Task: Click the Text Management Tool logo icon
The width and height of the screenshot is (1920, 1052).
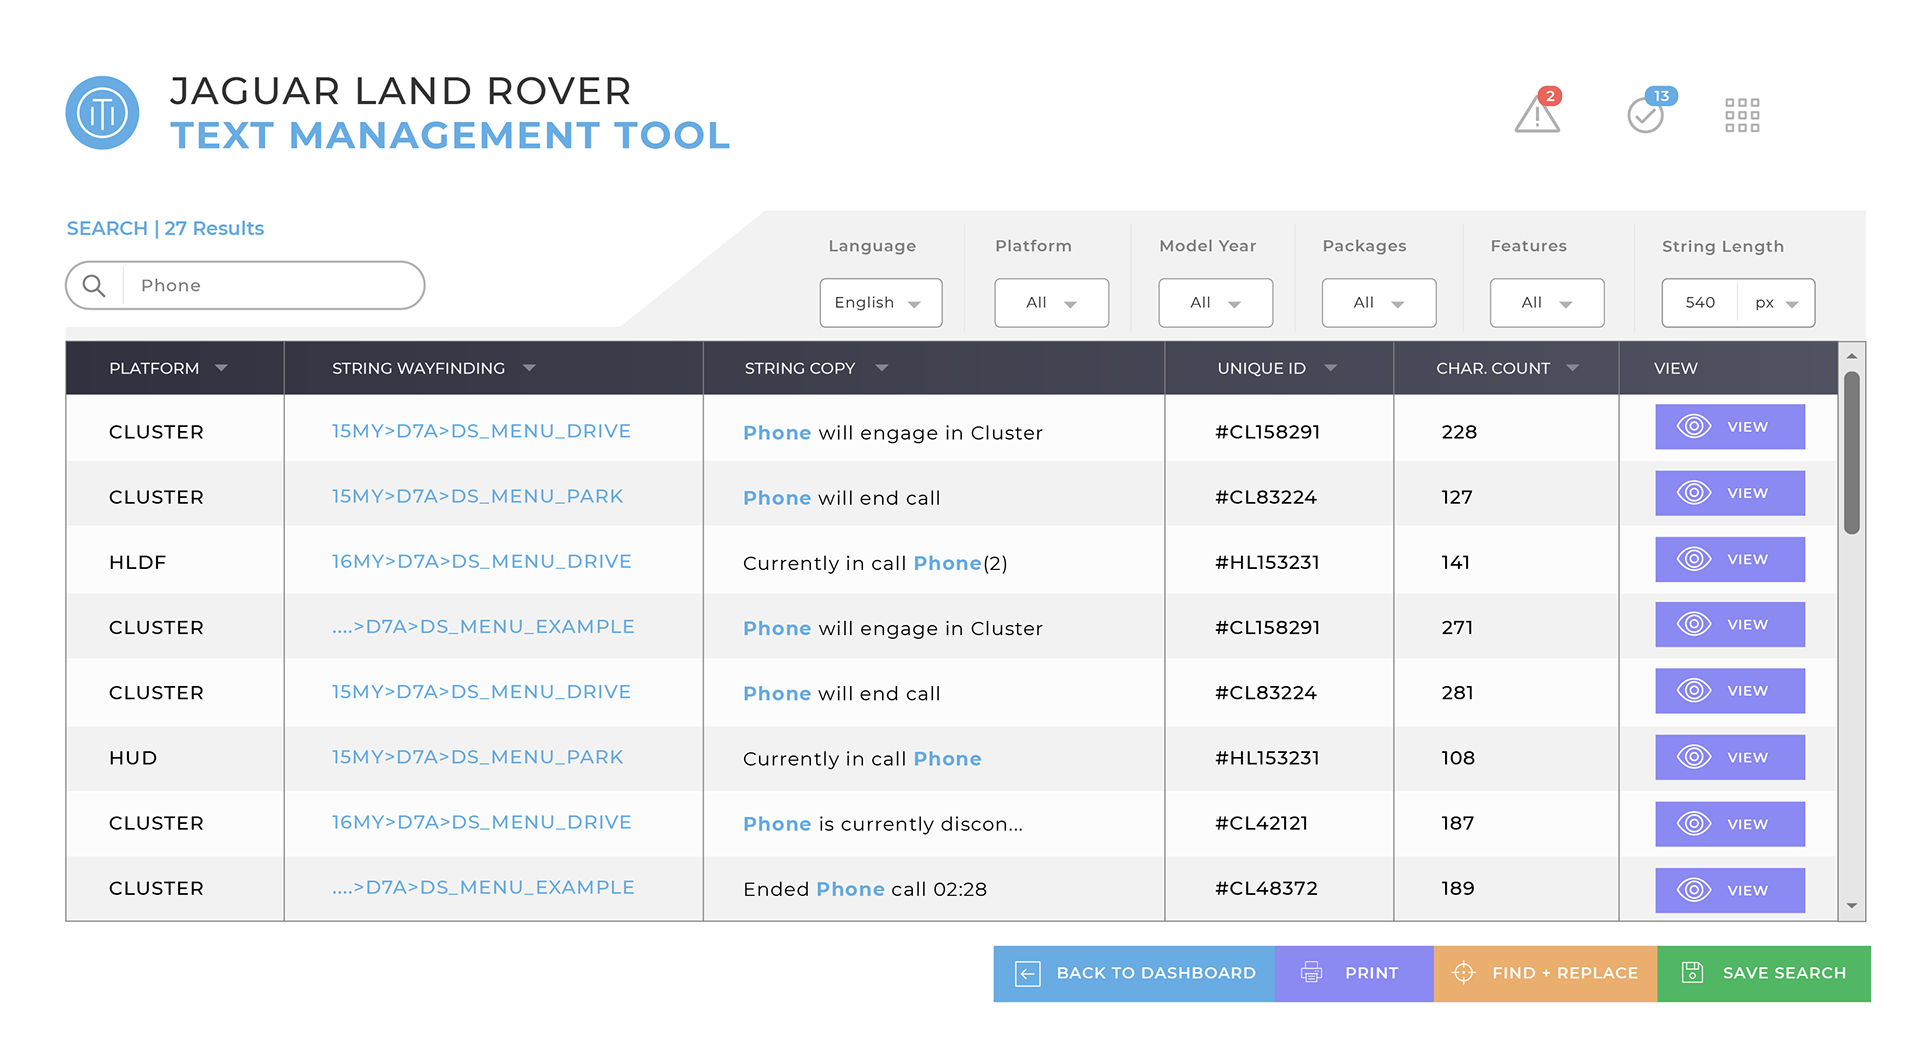Action: click(102, 113)
